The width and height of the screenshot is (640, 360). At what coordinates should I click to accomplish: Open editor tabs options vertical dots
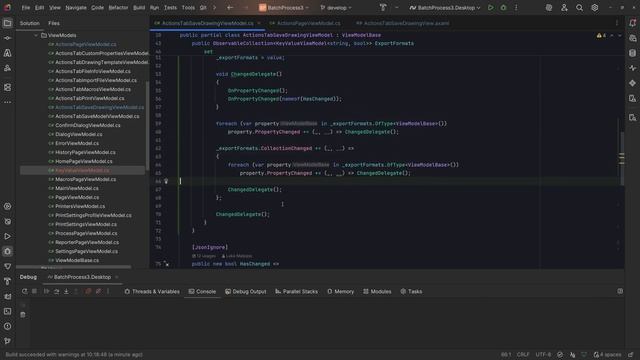coord(617,23)
